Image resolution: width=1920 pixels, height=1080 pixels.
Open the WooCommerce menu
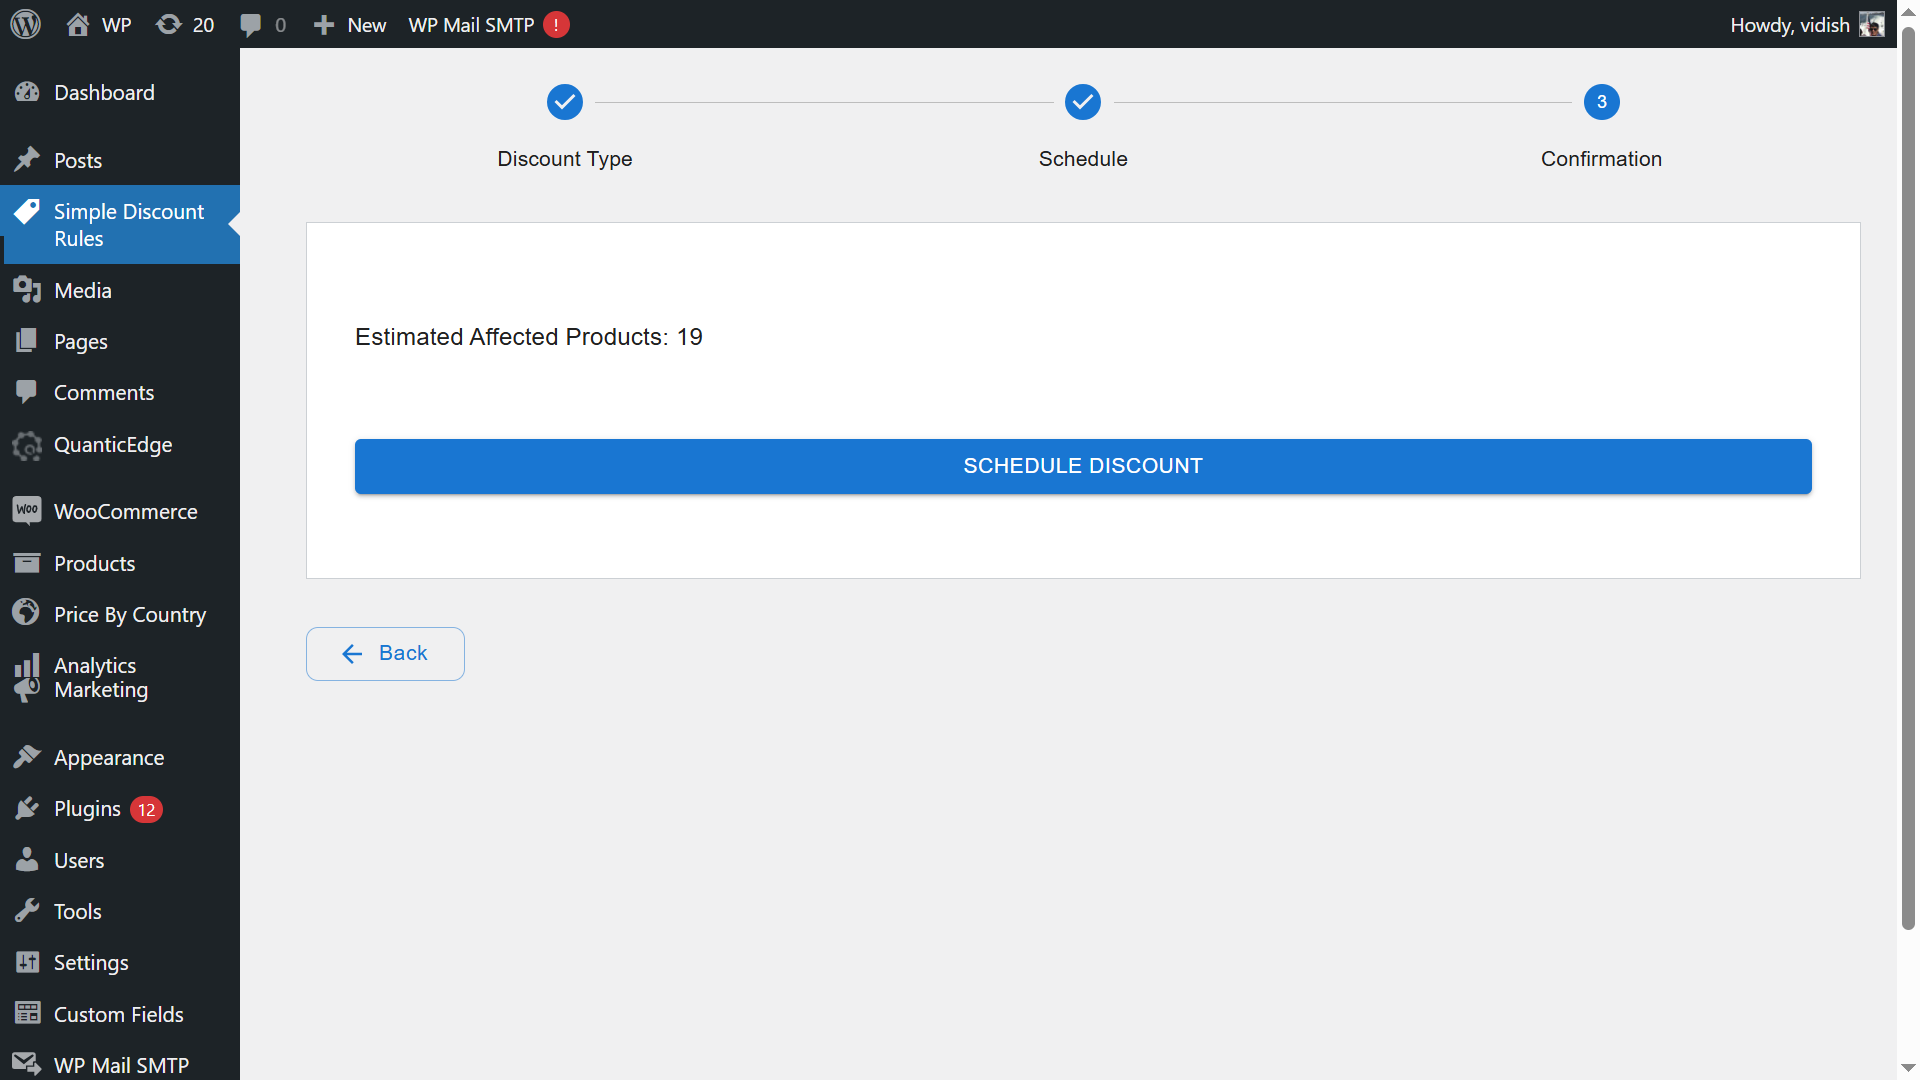[125, 512]
